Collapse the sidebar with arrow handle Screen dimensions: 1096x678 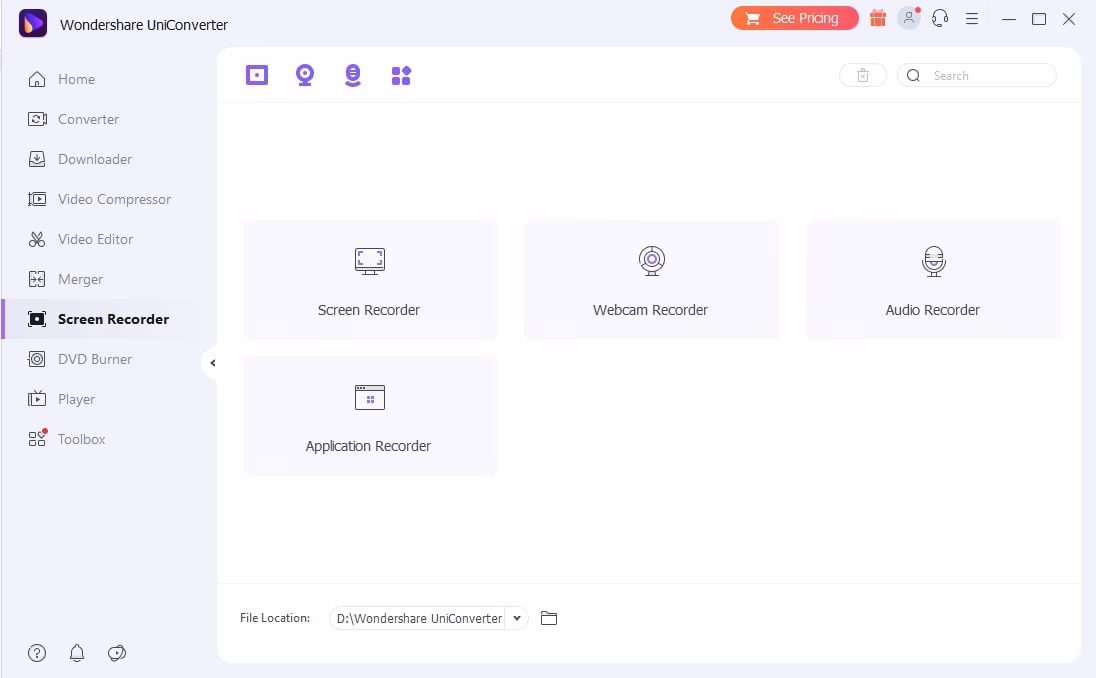(x=212, y=363)
